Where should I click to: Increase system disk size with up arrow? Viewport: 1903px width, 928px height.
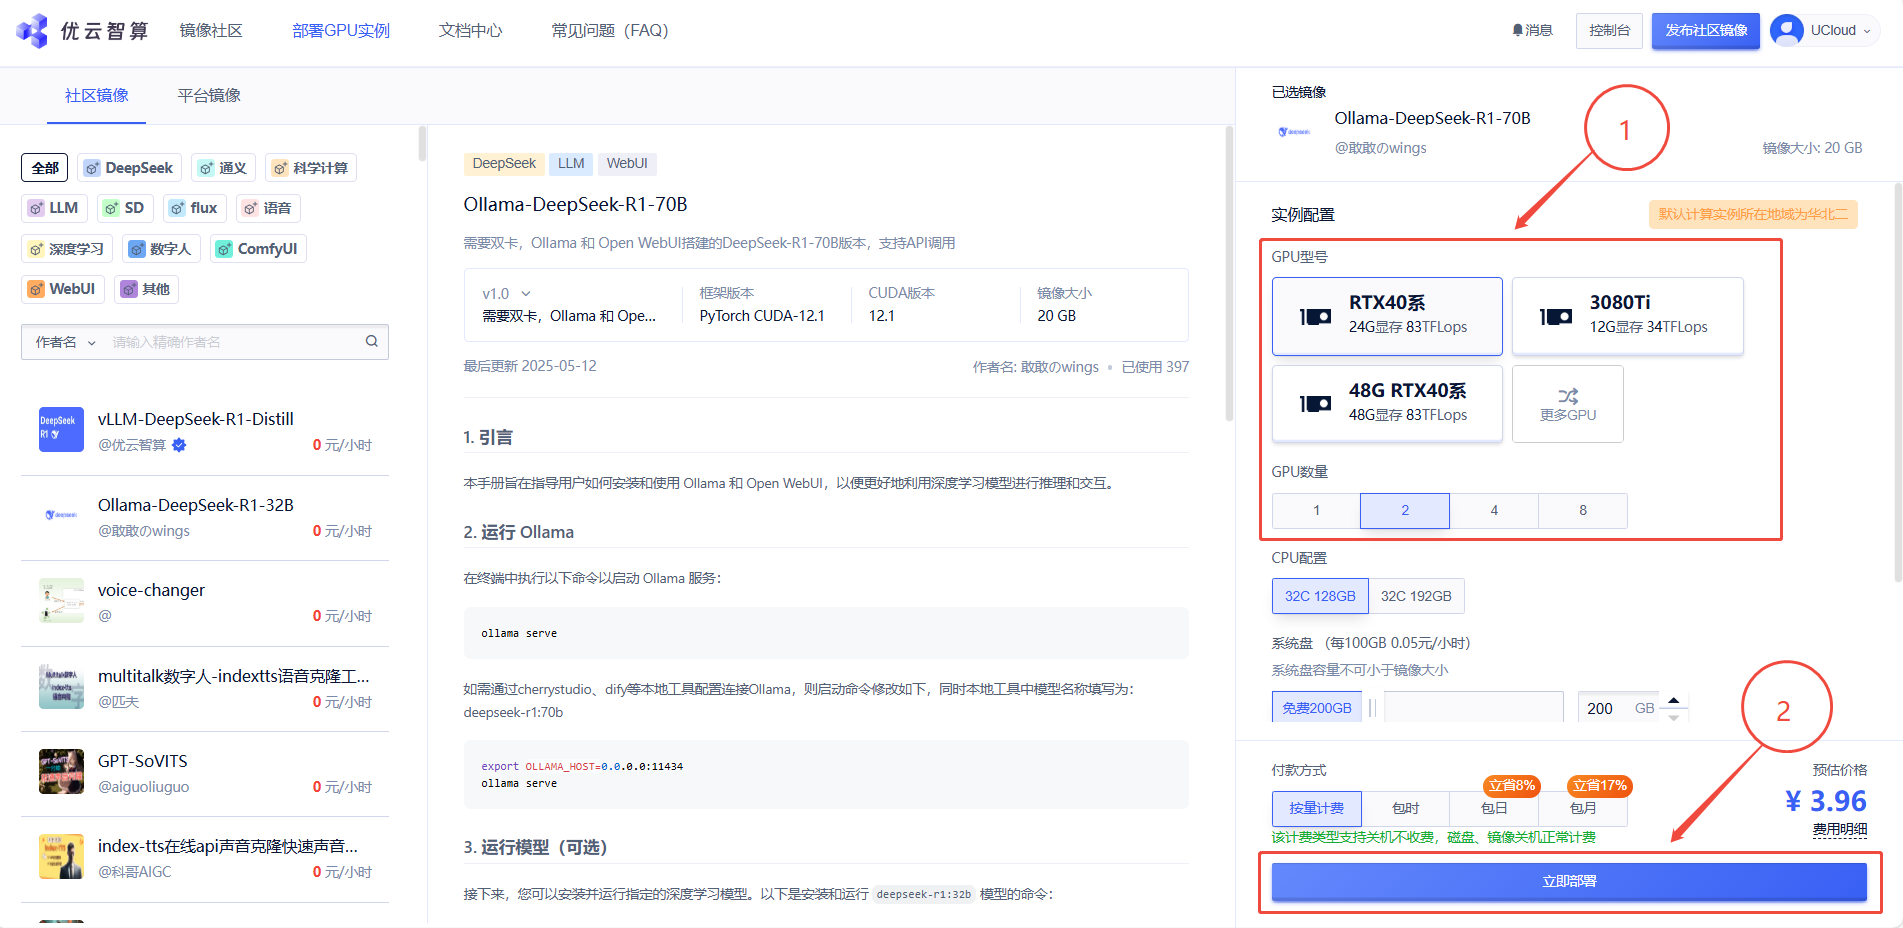click(x=1674, y=699)
